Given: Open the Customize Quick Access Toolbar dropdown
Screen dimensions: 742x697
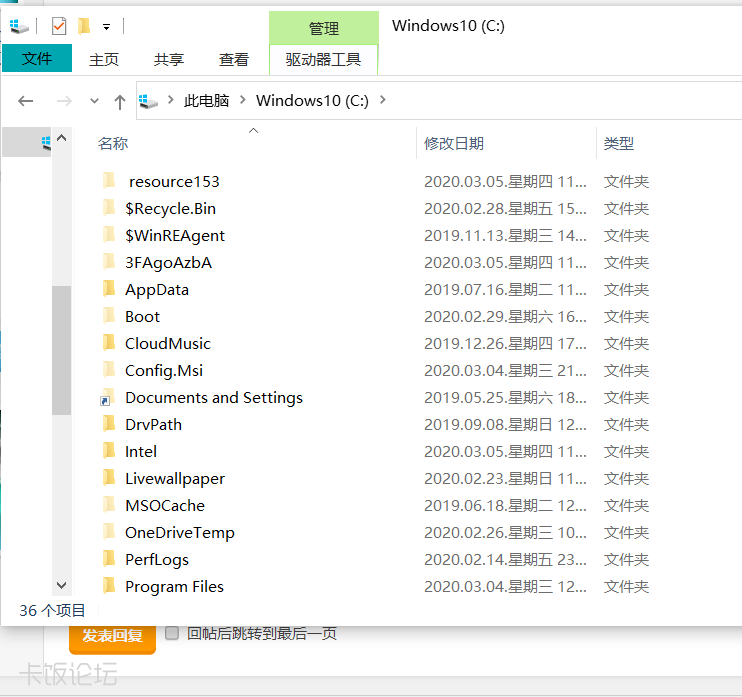Looking at the screenshot, I should (106, 27).
